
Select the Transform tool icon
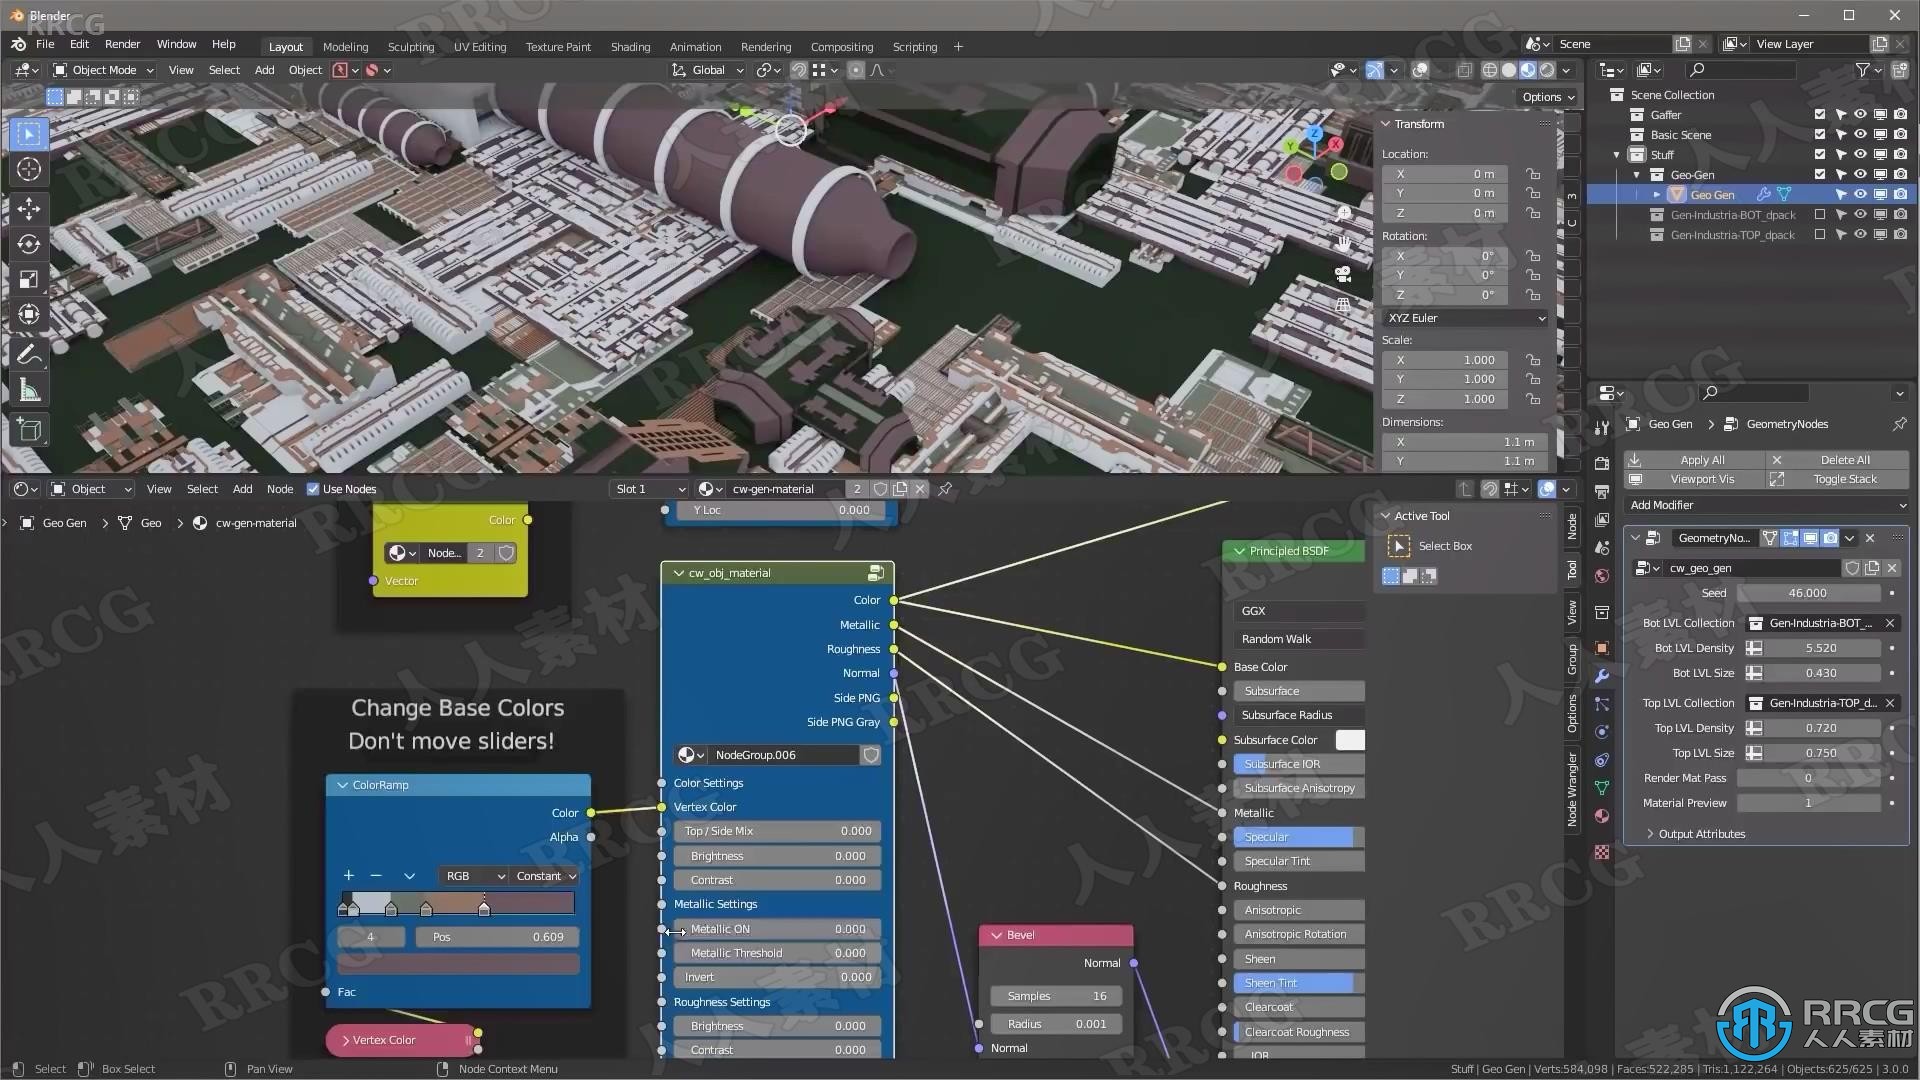pyautogui.click(x=28, y=315)
